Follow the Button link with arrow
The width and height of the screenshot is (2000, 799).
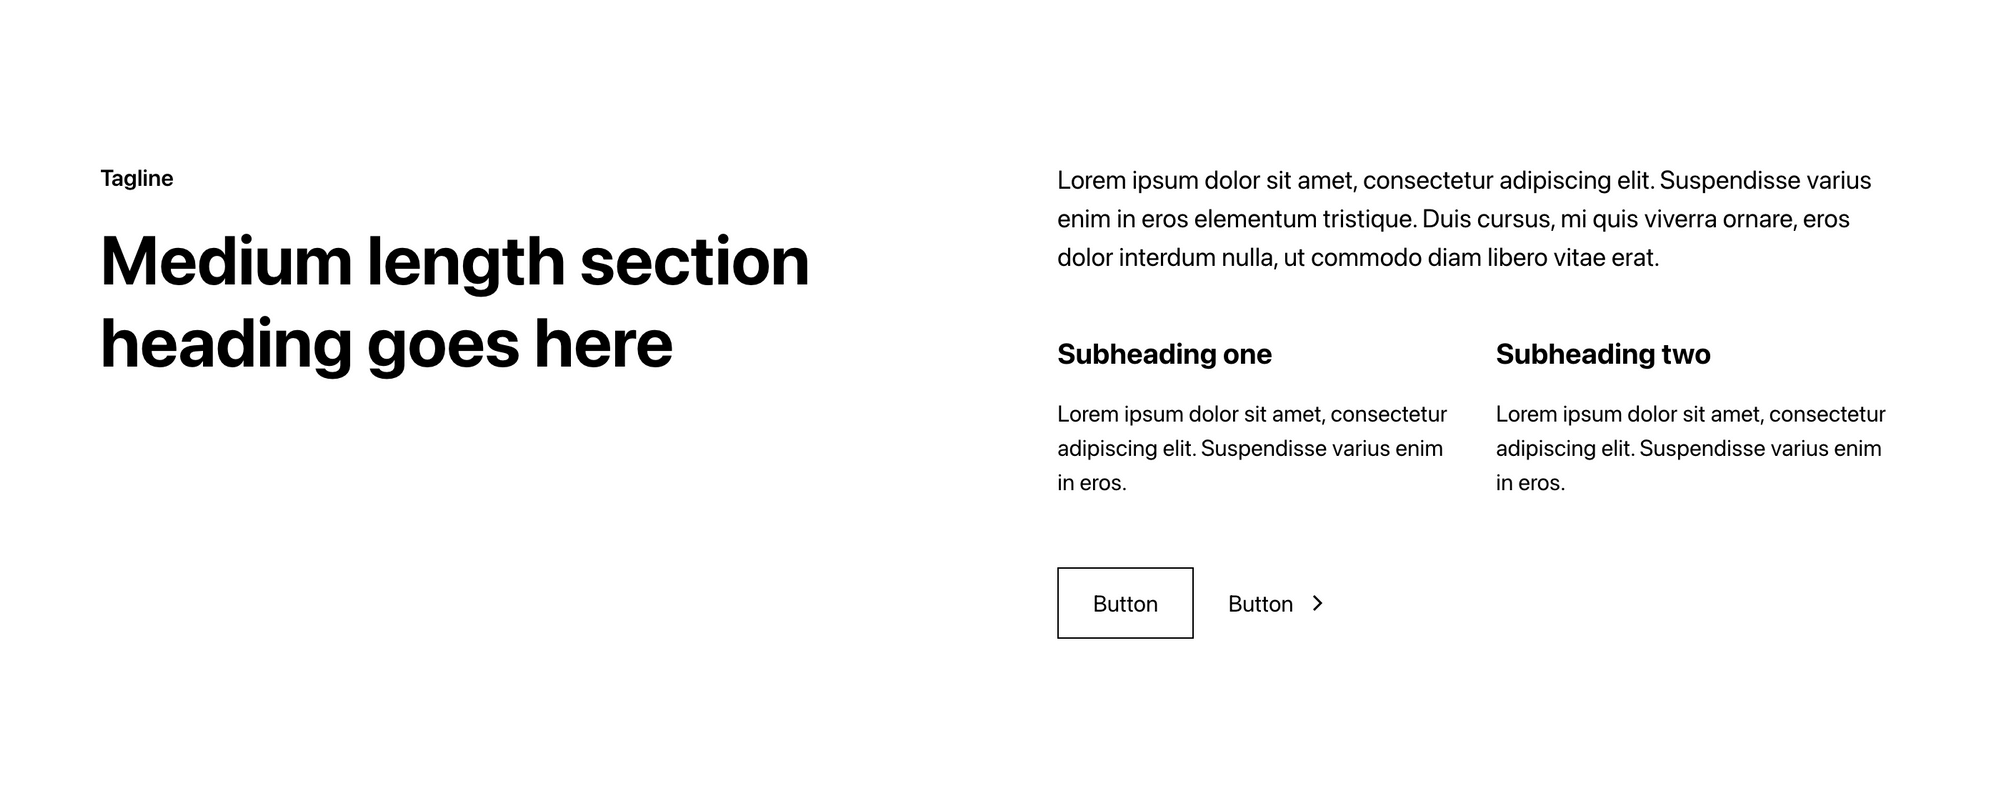pyautogui.click(x=1260, y=604)
